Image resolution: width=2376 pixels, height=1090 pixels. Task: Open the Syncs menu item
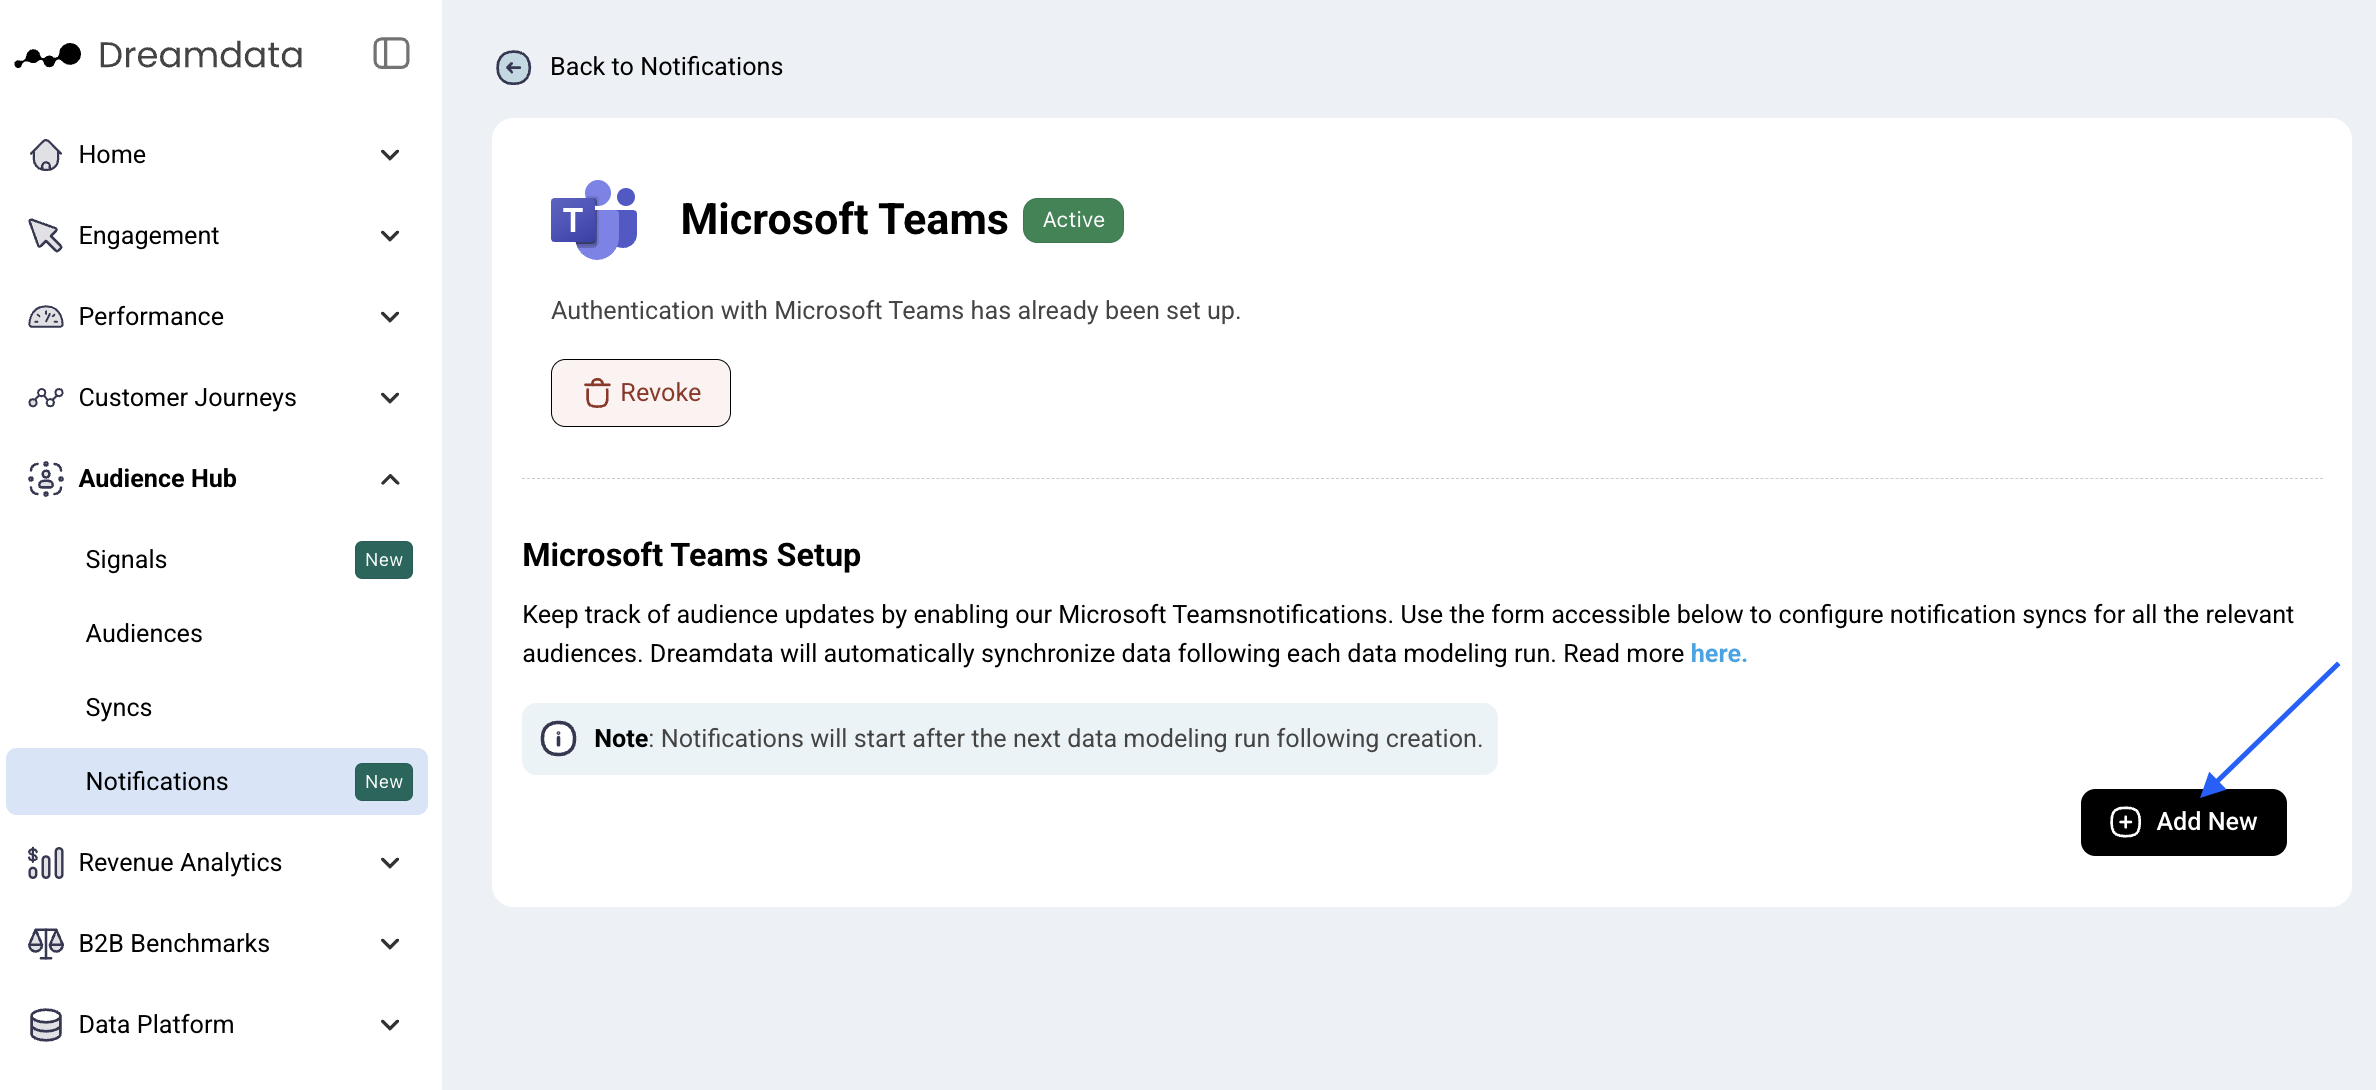pyautogui.click(x=217, y=708)
